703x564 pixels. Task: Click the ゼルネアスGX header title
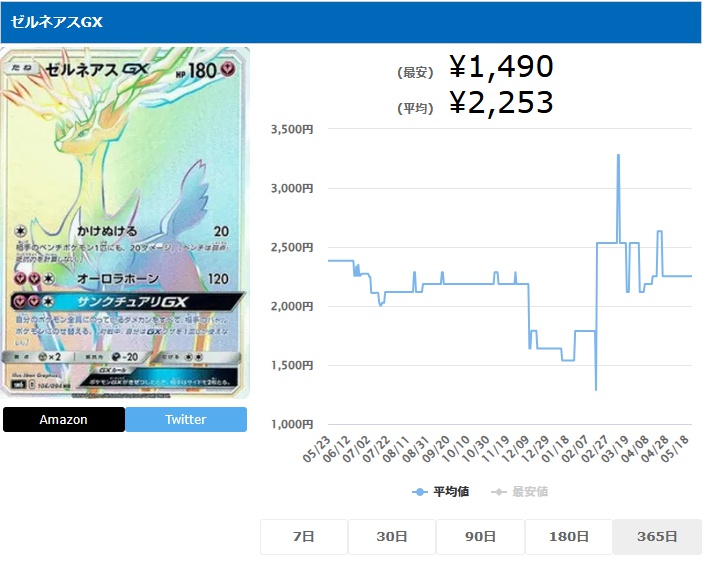tap(56, 22)
